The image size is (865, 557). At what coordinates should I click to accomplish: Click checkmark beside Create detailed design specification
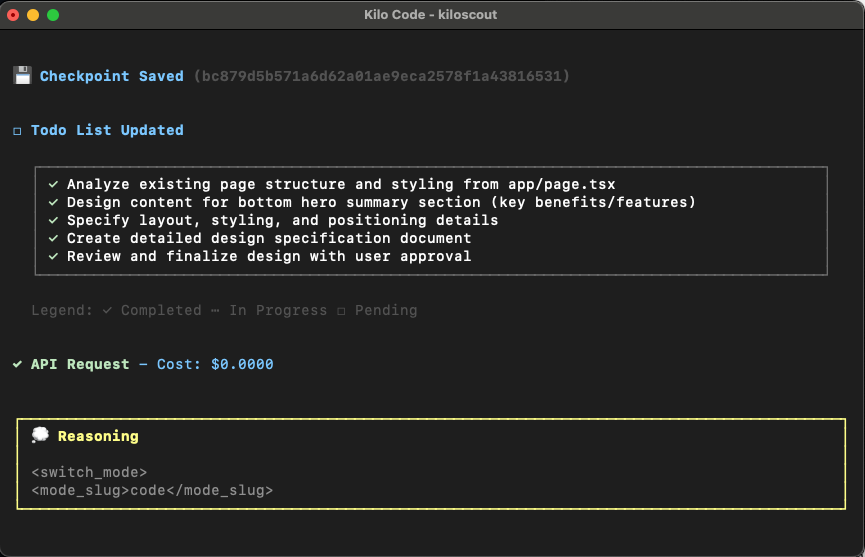pos(54,238)
